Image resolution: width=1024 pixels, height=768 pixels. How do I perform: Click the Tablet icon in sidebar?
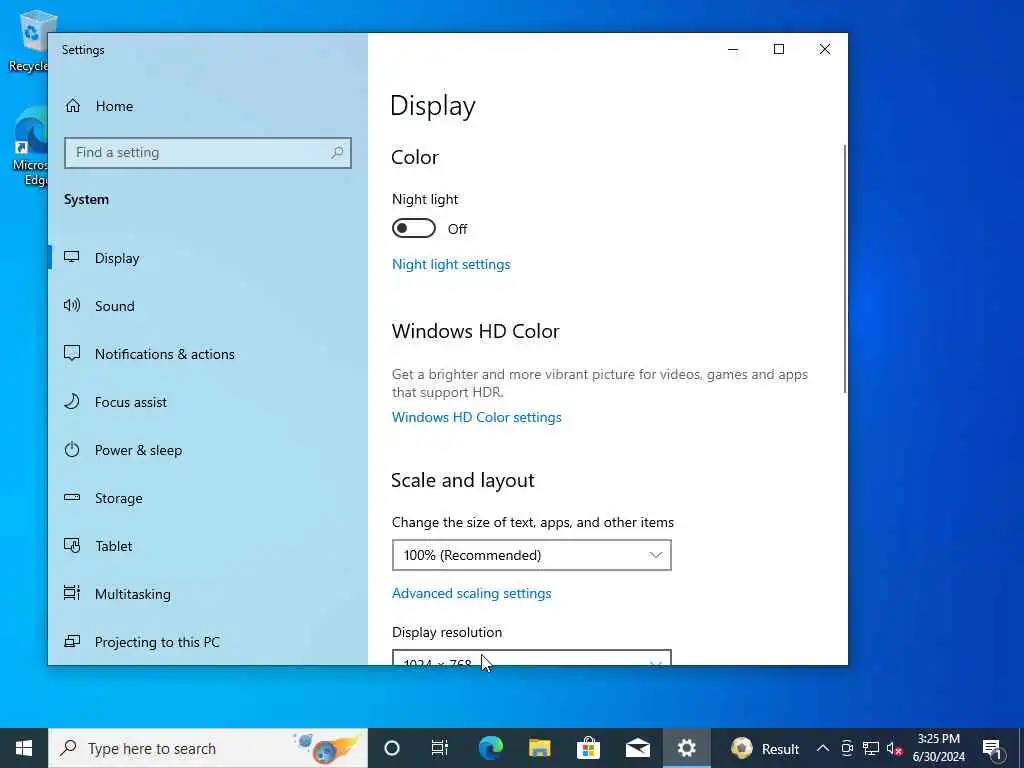pyautogui.click(x=72, y=545)
